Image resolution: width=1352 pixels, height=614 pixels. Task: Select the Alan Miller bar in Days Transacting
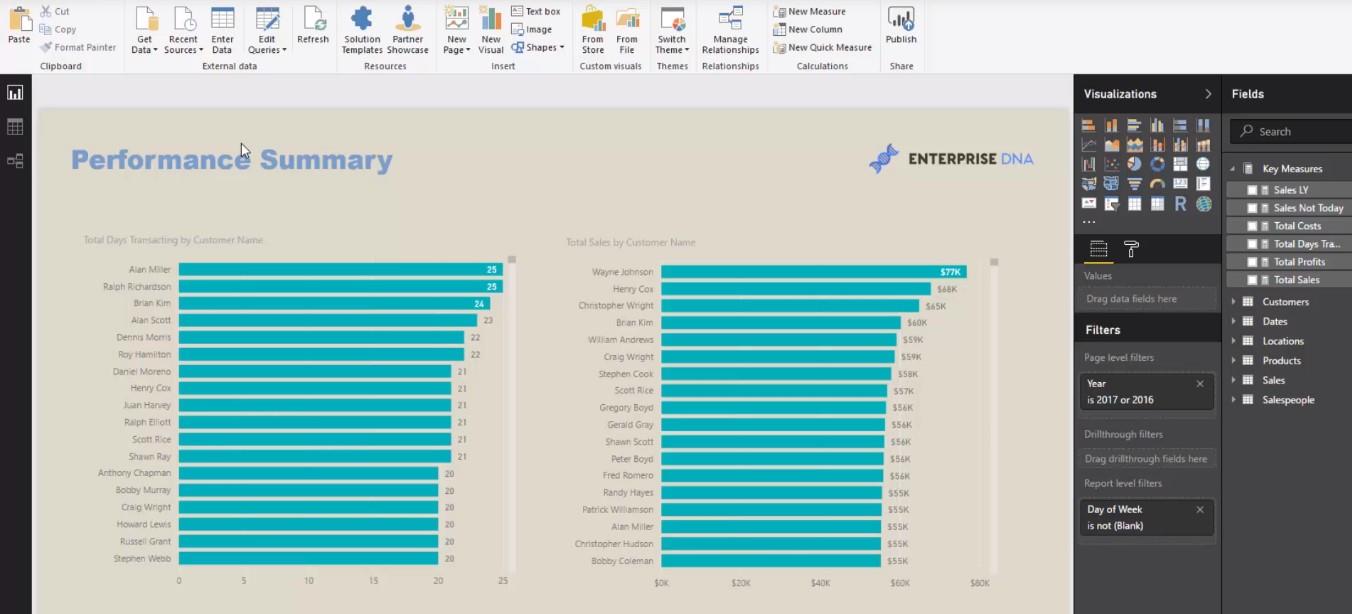tap(340, 270)
